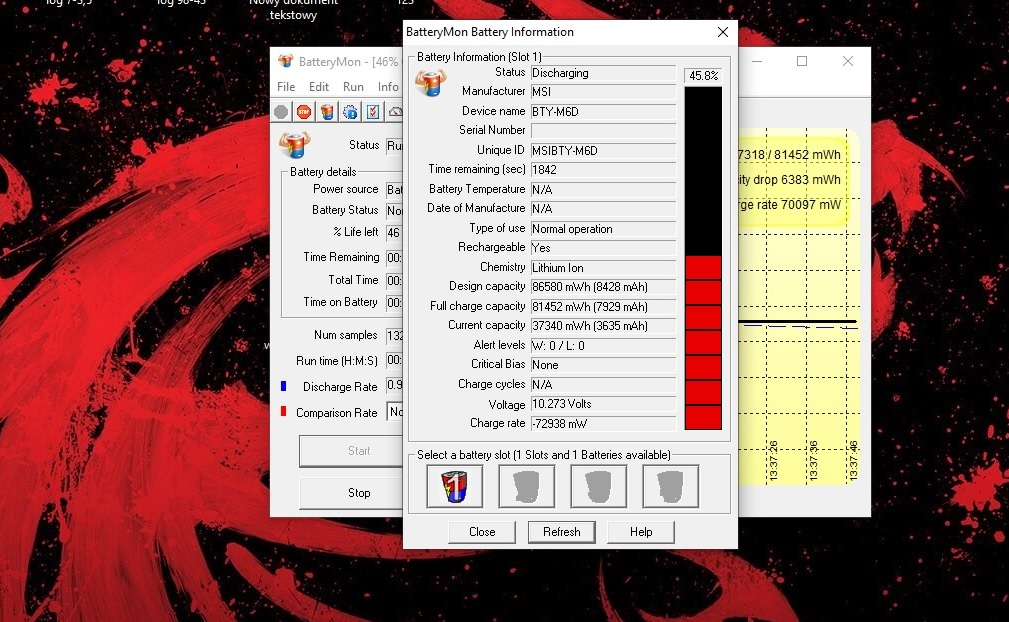
Task: Click the Comparison Rate dropdown in BatteryMon
Action: pyautogui.click(x=394, y=412)
